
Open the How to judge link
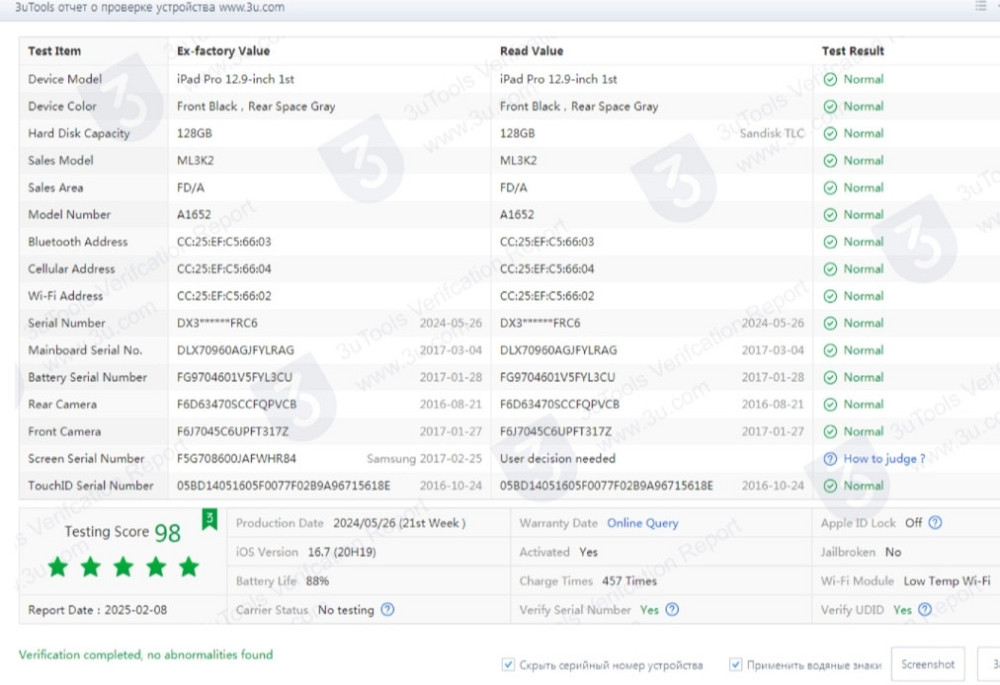tap(884, 459)
